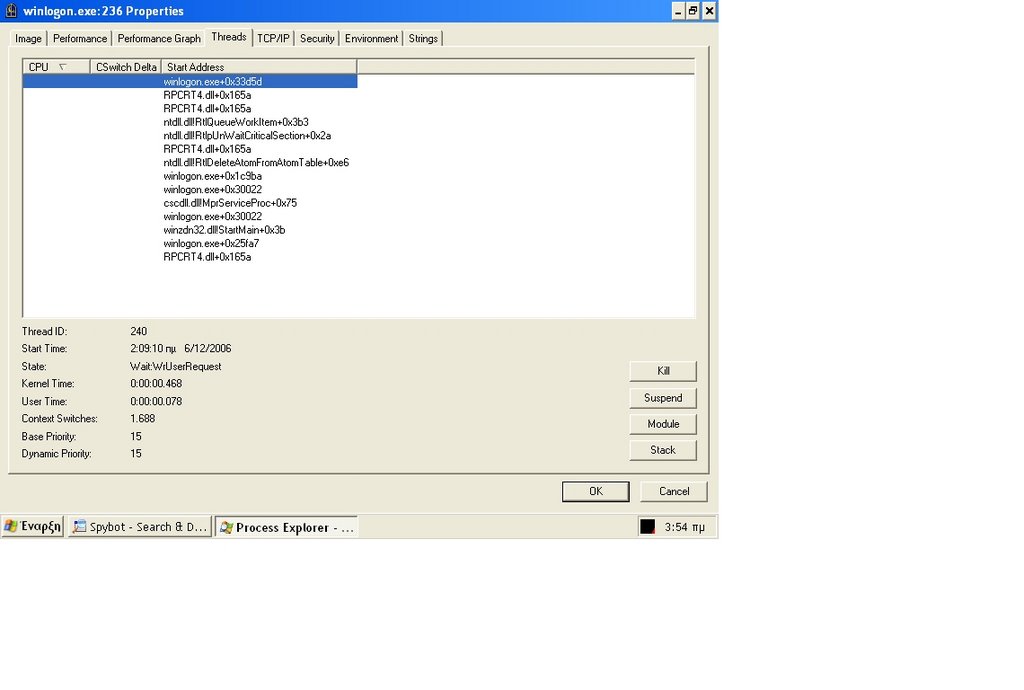Cancel the properties dialog
The height and width of the screenshot is (690, 1024).
click(x=674, y=492)
